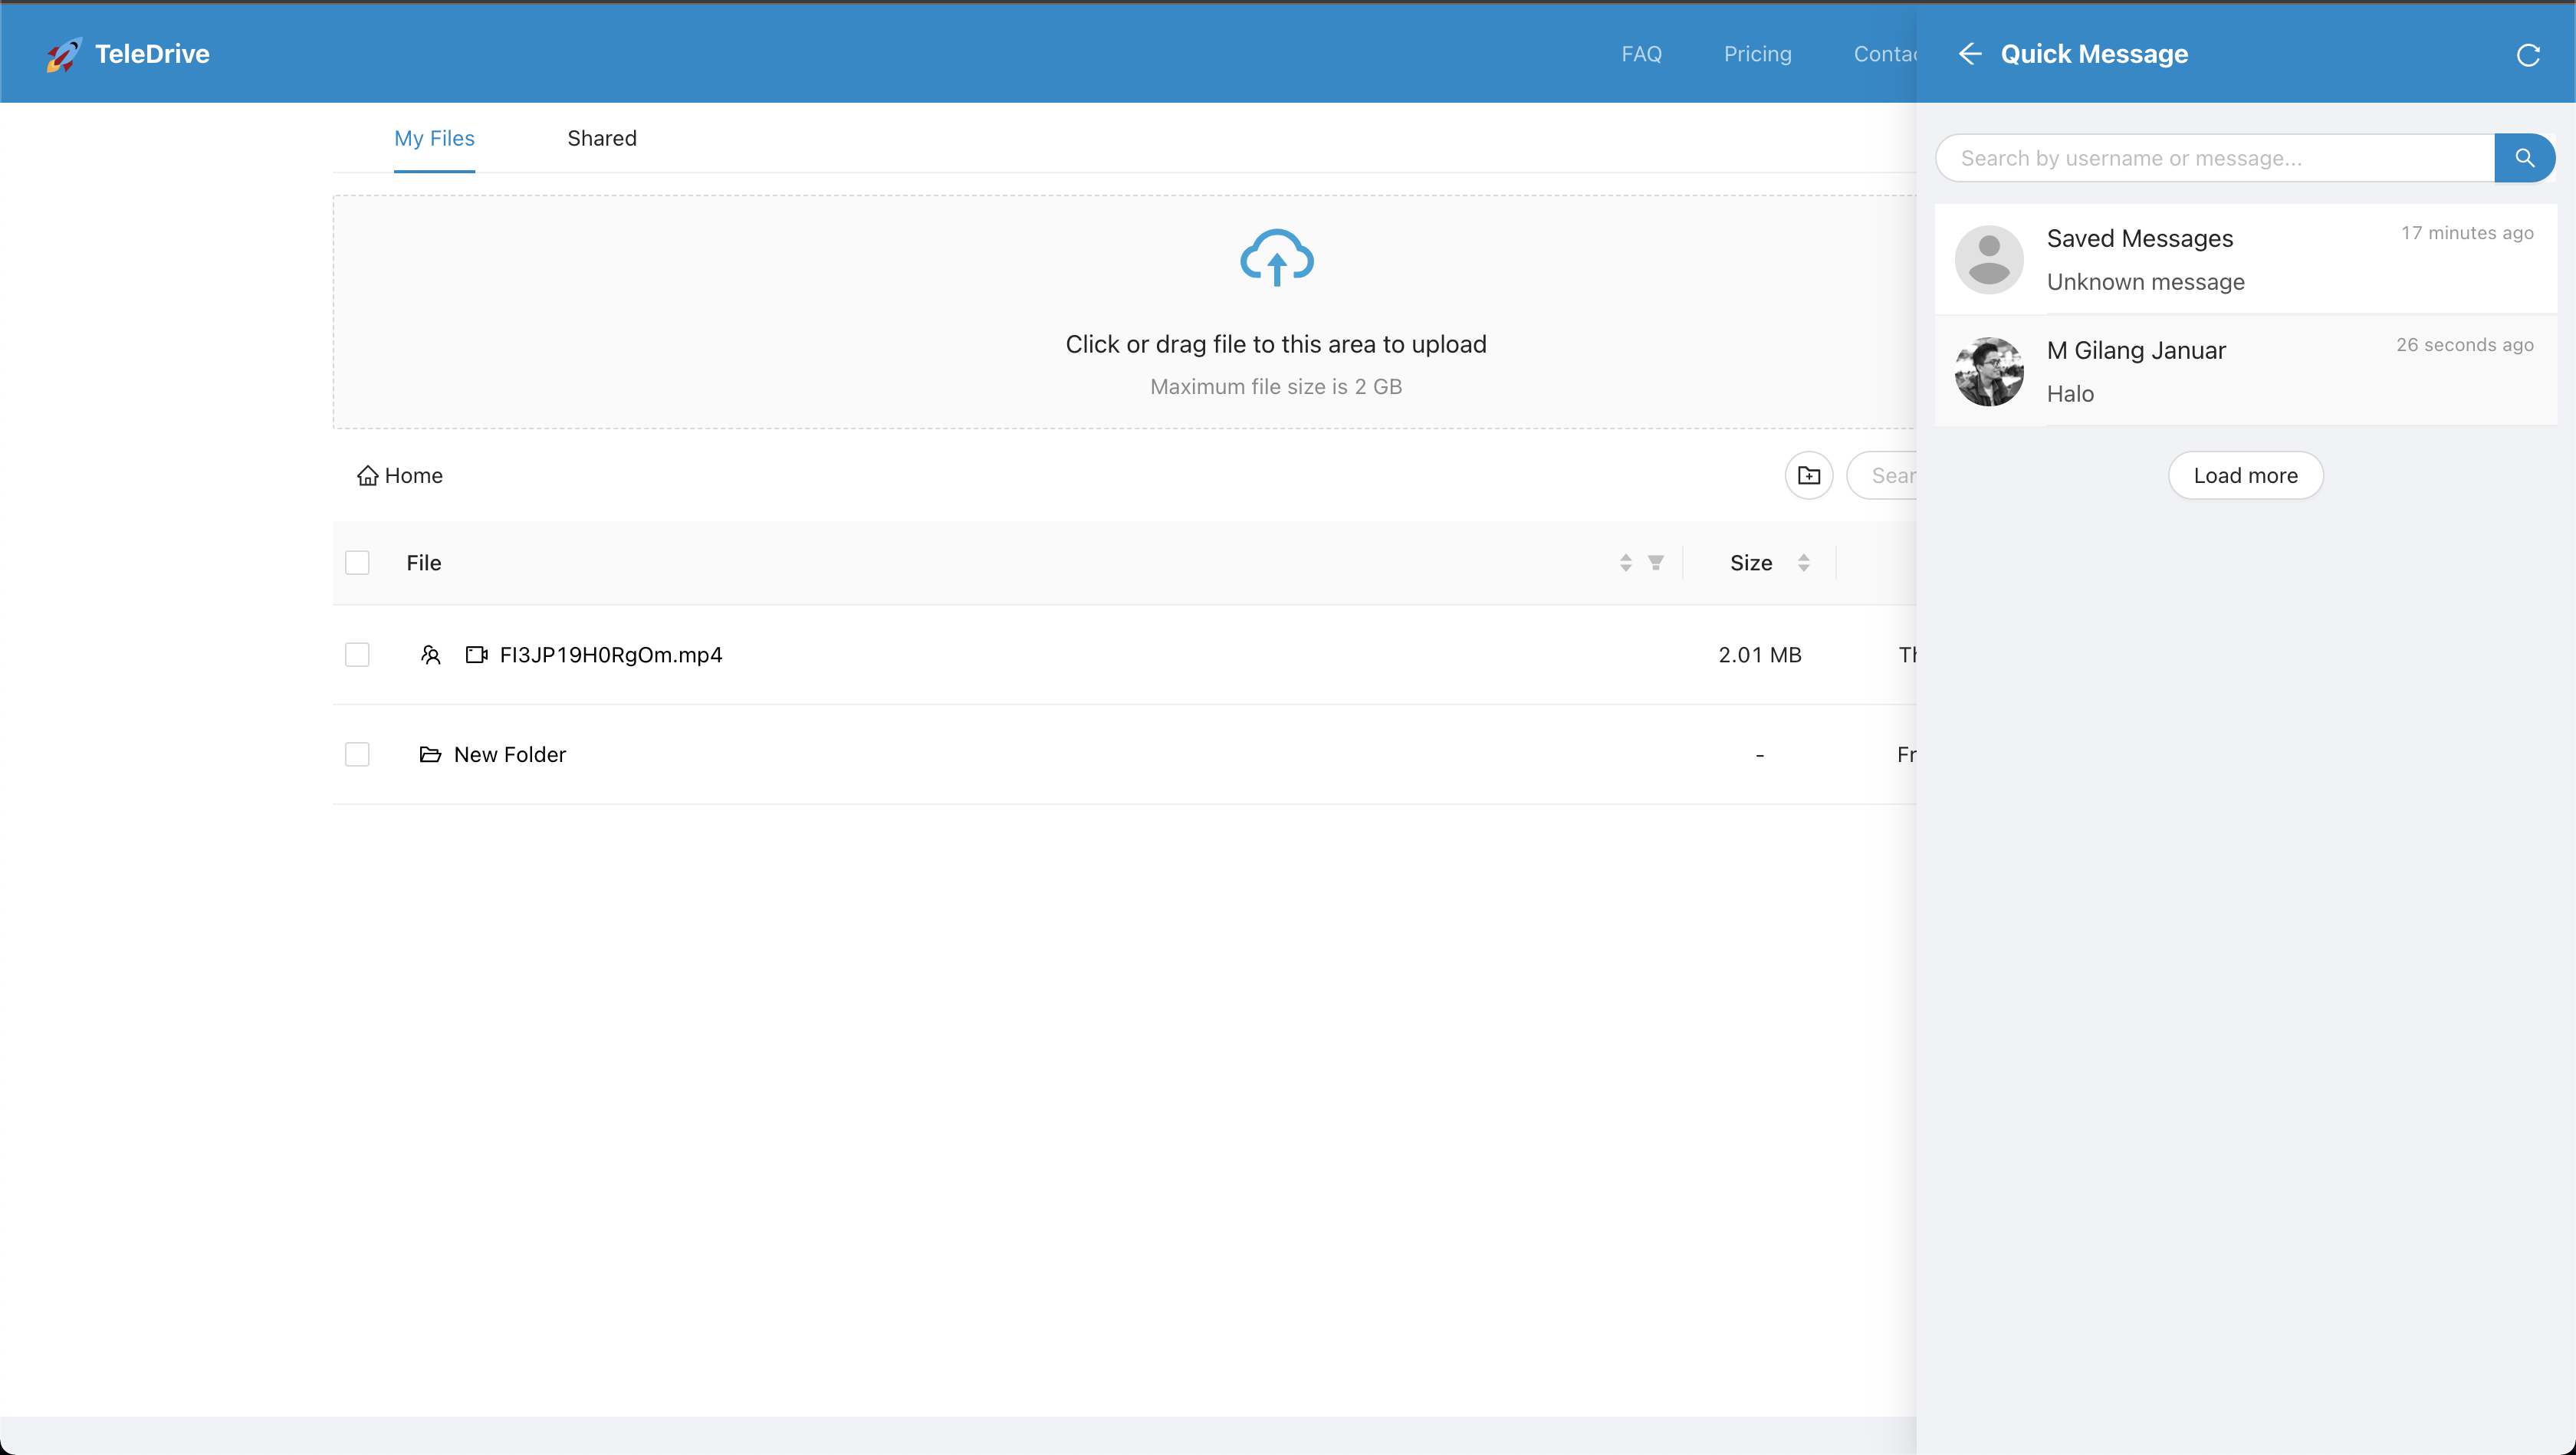Click the refresh icon in Quick Message header

click(x=2527, y=55)
